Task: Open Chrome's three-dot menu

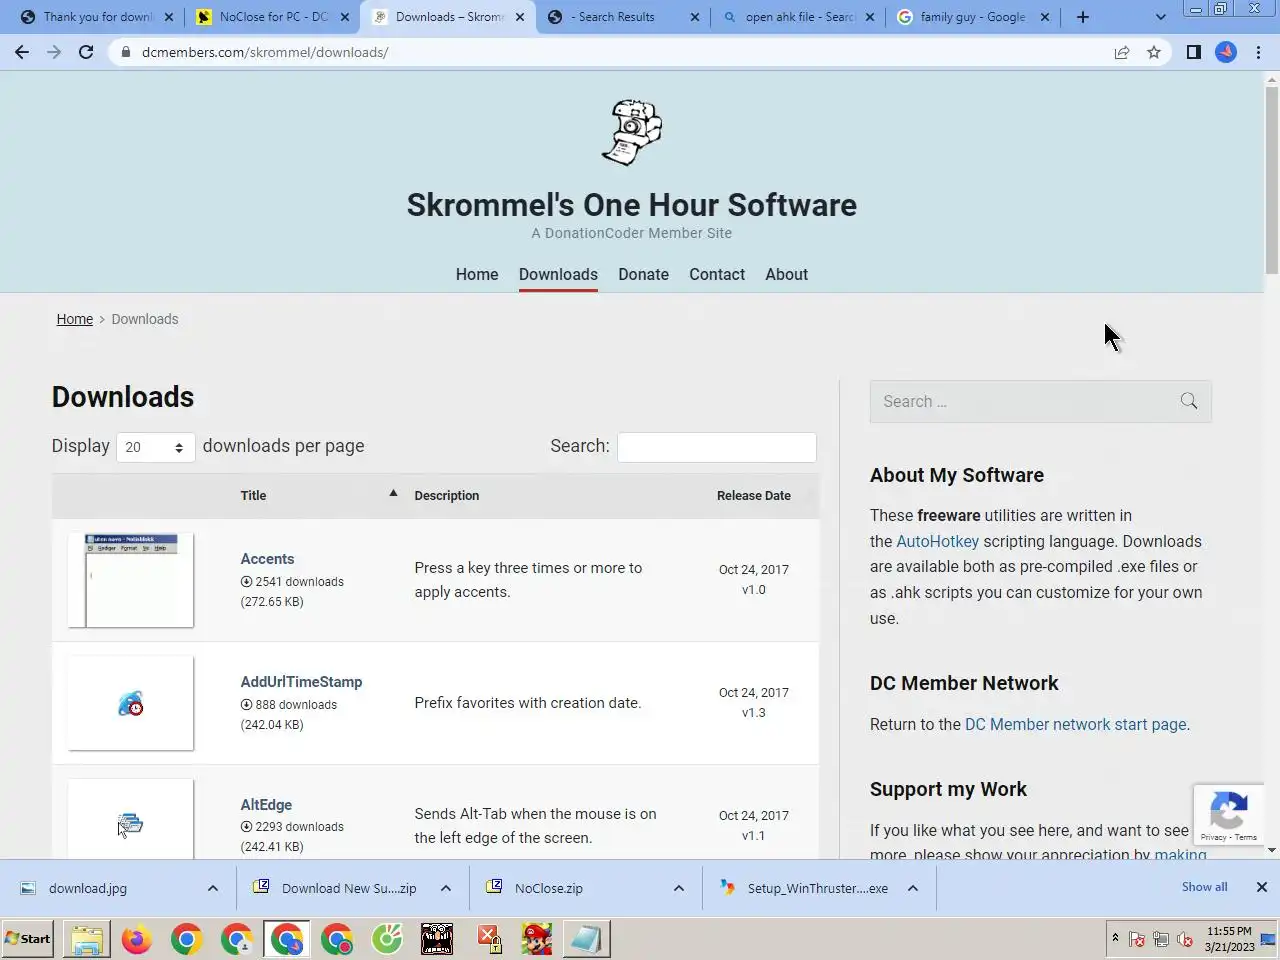Action: (1258, 52)
